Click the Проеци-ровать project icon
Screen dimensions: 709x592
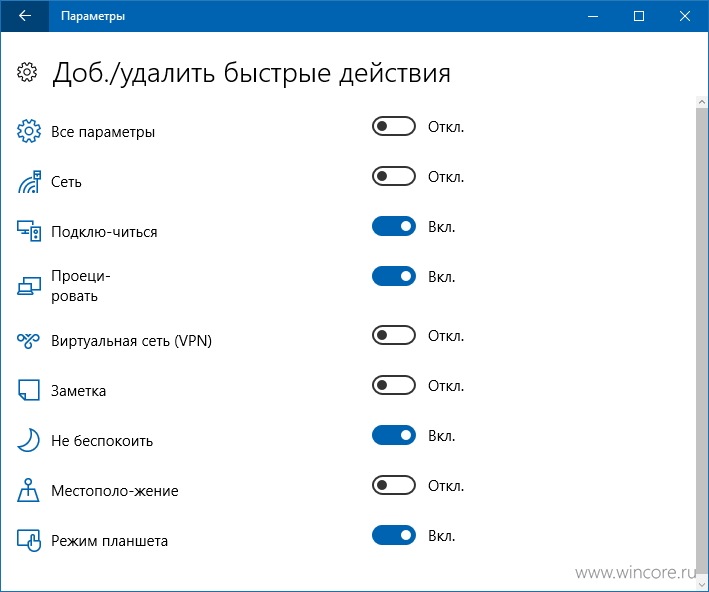(29, 286)
